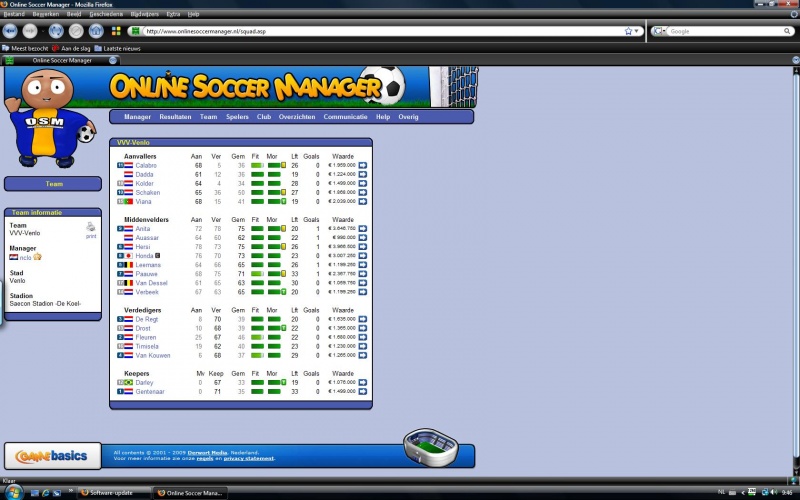Click the arrow icon in Honda's row
Viewport: 800px width, 500px height.
(363, 255)
